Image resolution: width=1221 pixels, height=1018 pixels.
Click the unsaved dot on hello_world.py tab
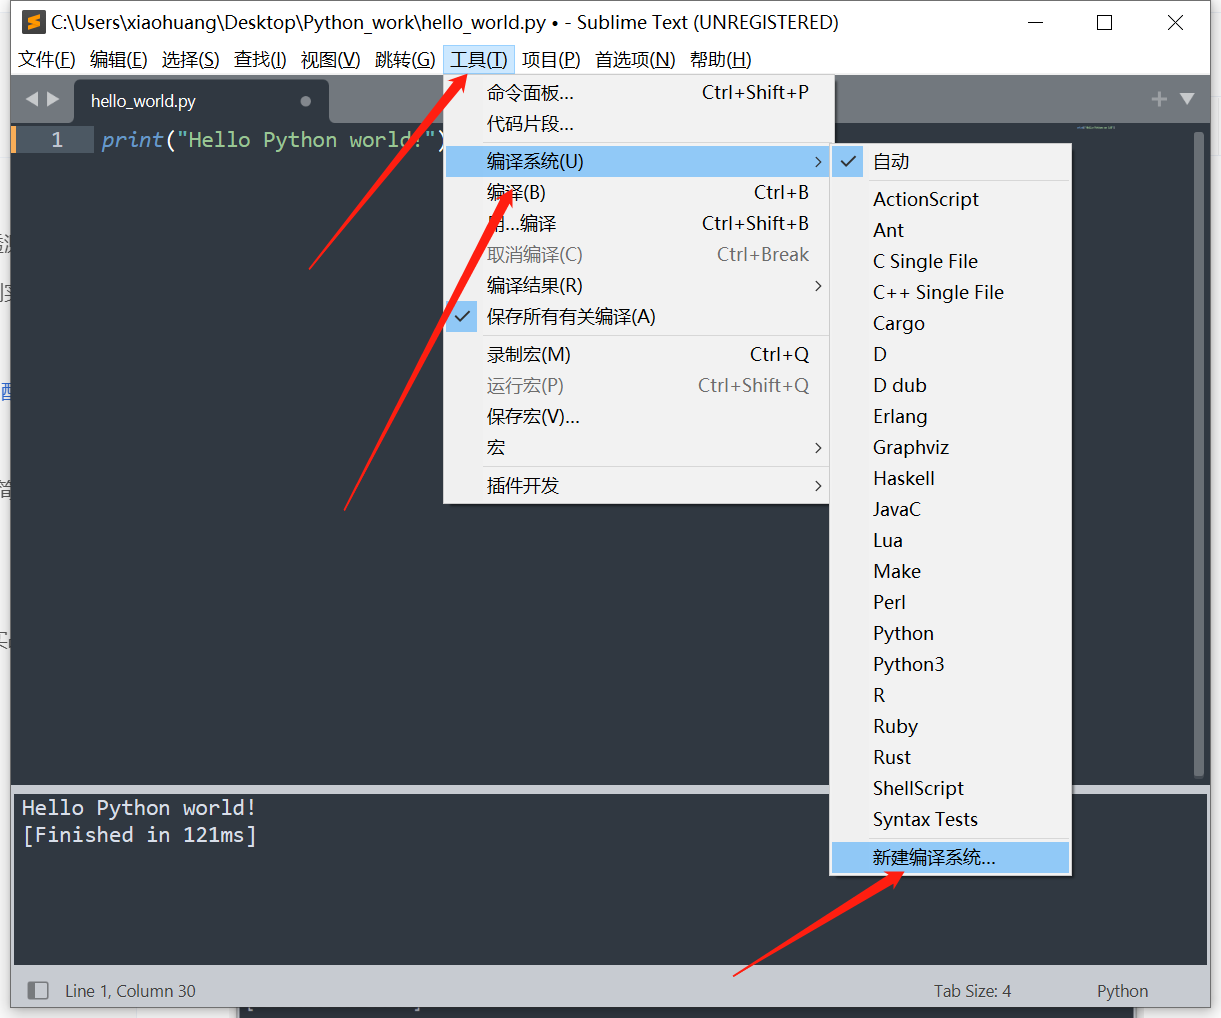pos(306,101)
